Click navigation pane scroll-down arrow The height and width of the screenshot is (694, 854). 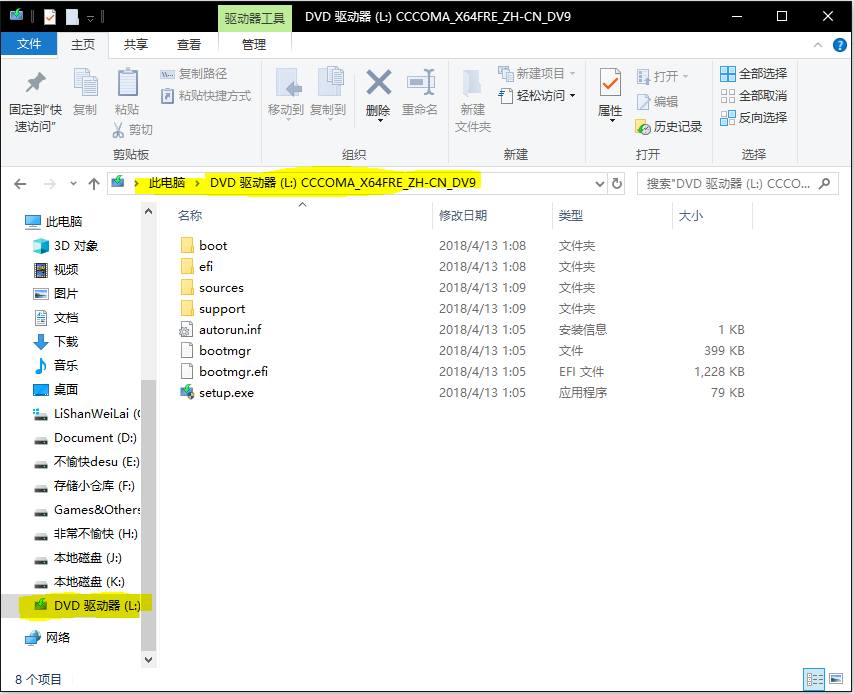[x=148, y=660]
